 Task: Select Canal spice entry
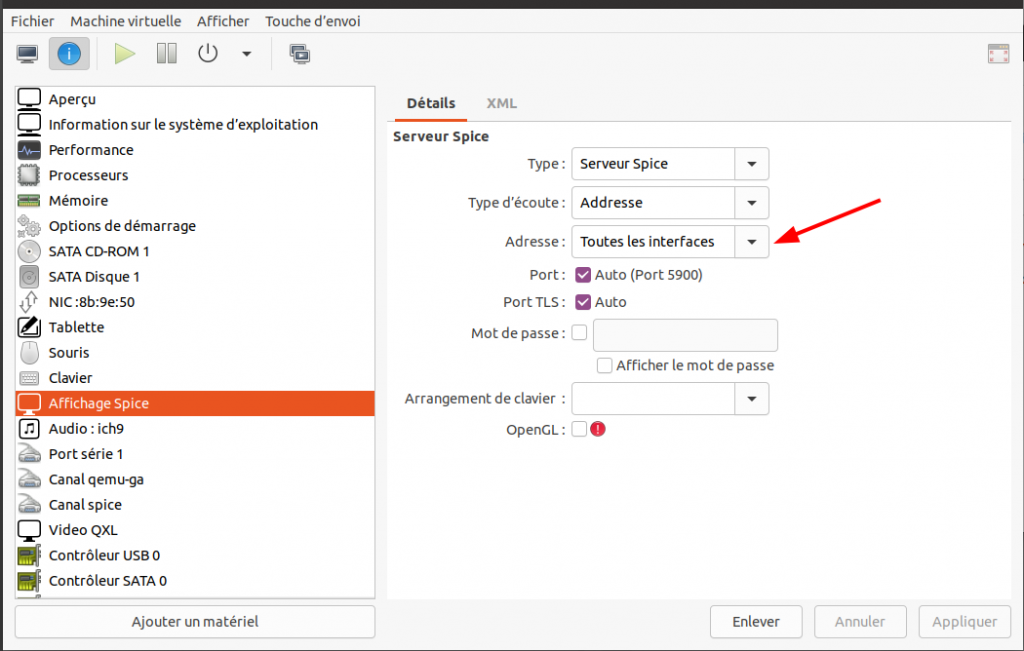(x=195, y=505)
